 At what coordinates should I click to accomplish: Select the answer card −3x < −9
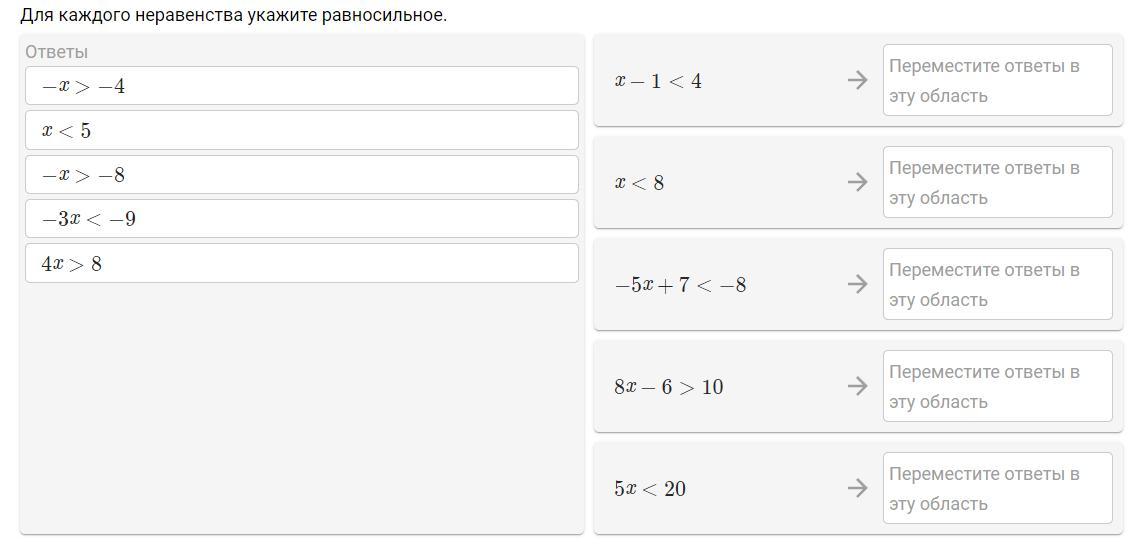click(302, 219)
